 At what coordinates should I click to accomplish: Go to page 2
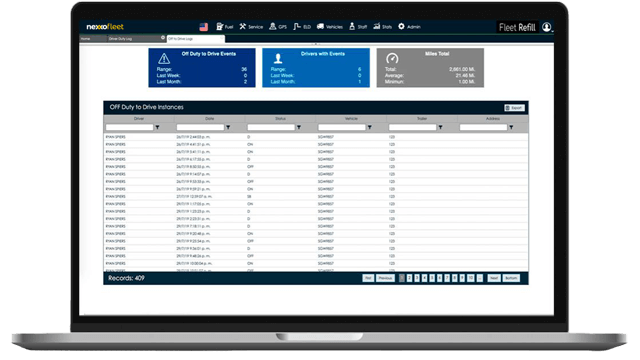tap(409, 278)
